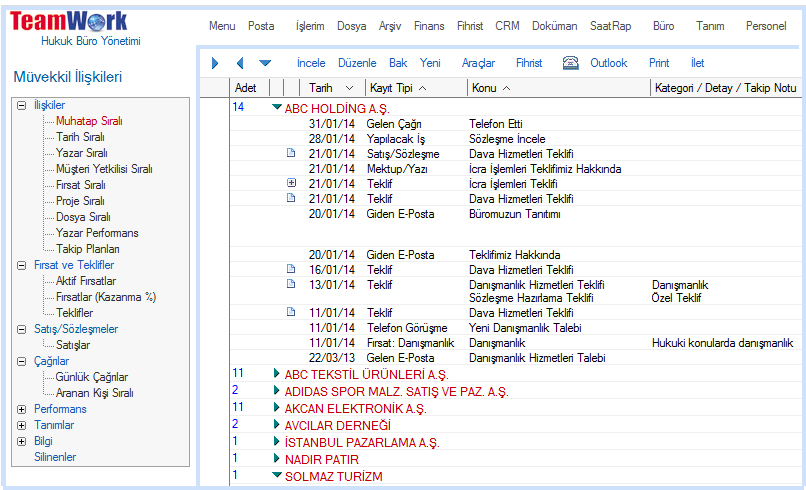
Task: Expand AVCILAR DERNEĞİ group
Action: (x=277, y=424)
